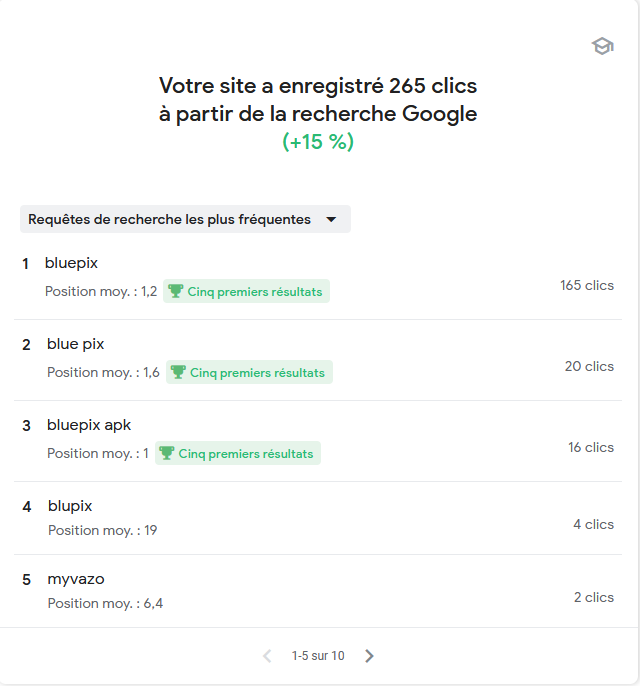Open the most frequent search queries dropdown
Viewport: 640px width, 686px height.
click(170, 220)
